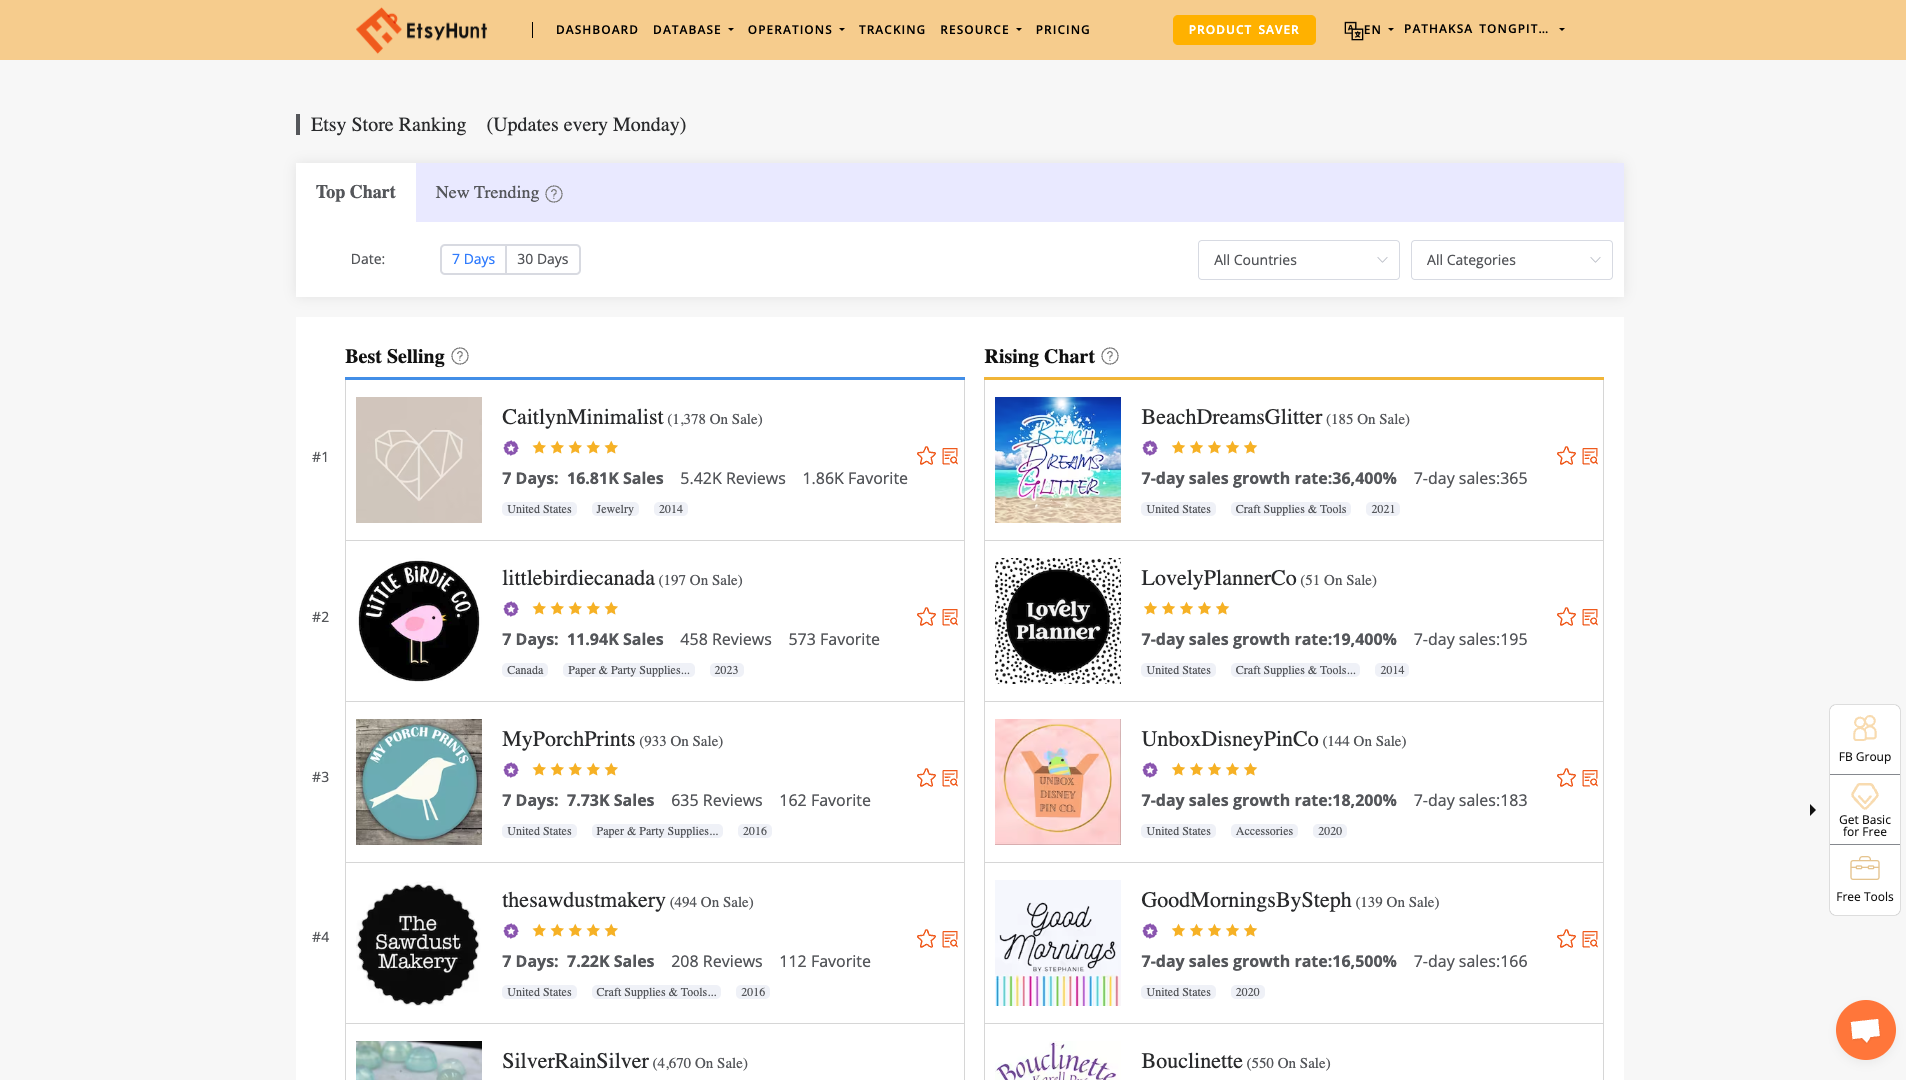The height and width of the screenshot is (1080, 1906).
Task: Click the MyPorchPrints store thumbnail
Action: click(x=418, y=781)
